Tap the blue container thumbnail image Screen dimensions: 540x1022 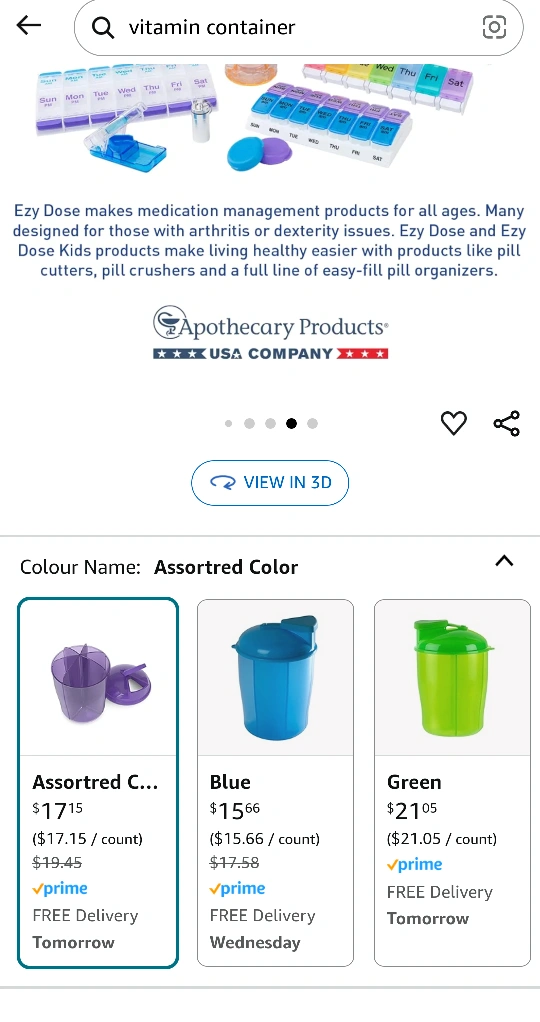click(x=275, y=678)
